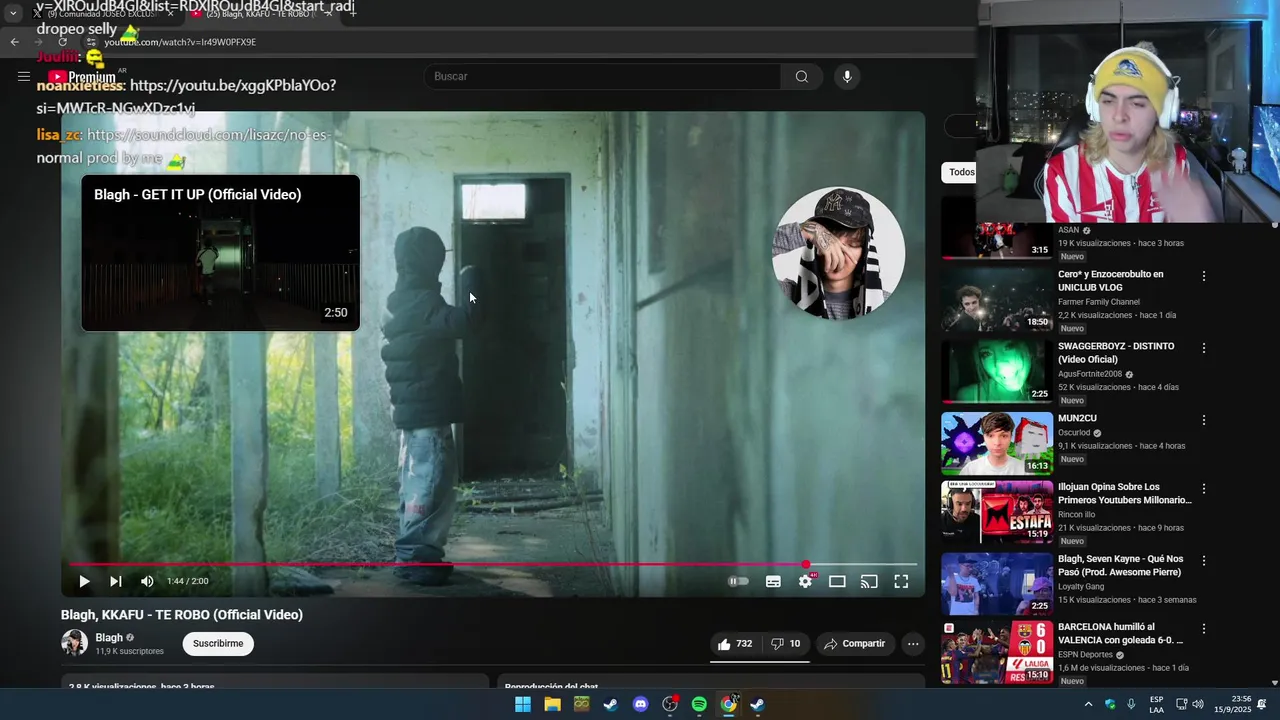The width and height of the screenshot is (1280, 720).
Task: Open the player settings gear
Action: click(x=806, y=581)
